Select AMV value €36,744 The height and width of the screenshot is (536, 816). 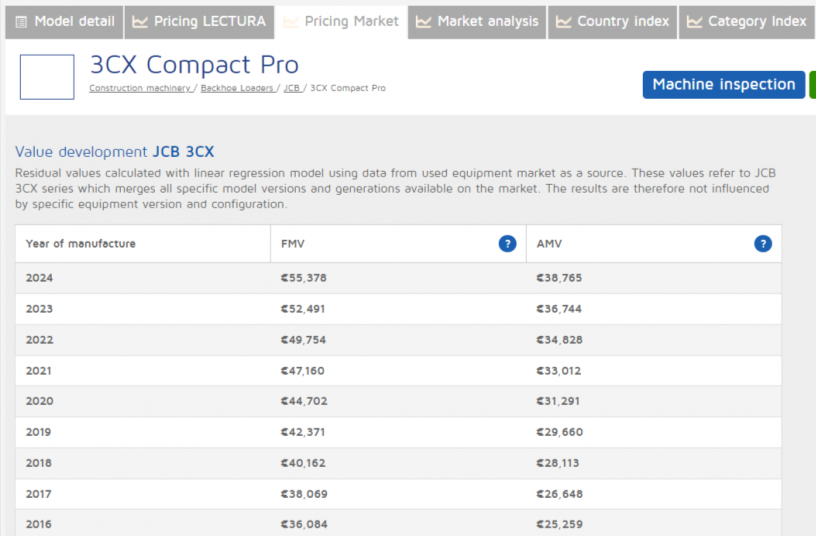pos(559,309)
